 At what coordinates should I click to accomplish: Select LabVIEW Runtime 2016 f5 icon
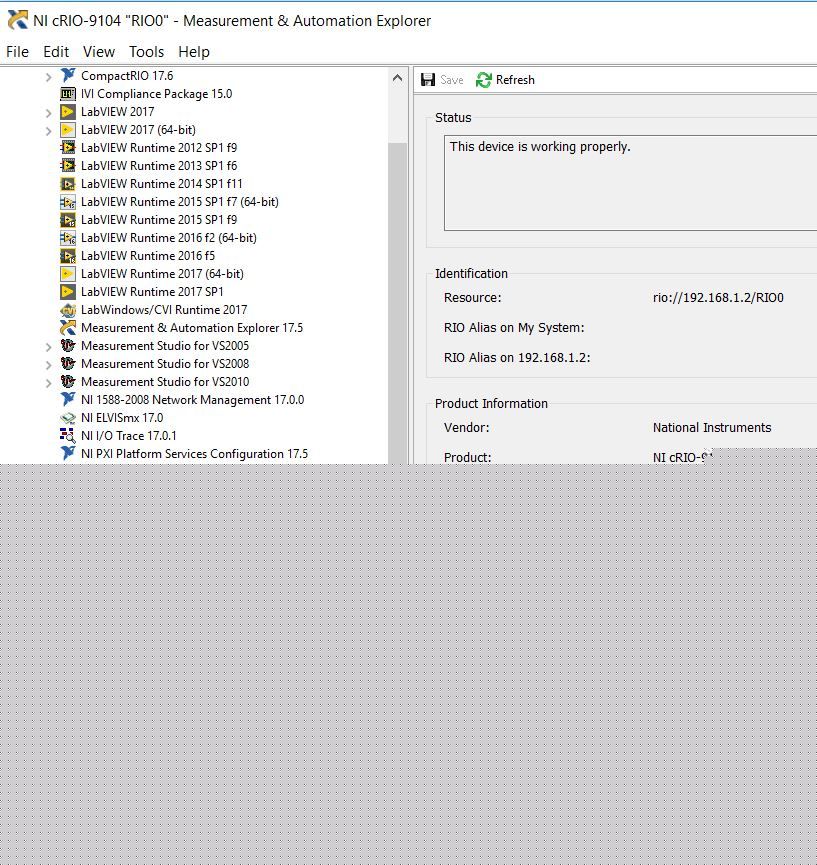[67, 256]
